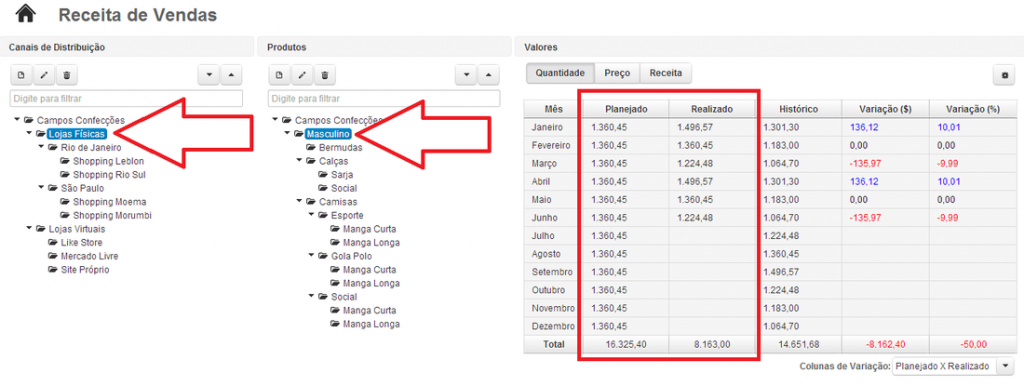
Task: Delete selected item in Canais de Distribuição
Action: (x=66, y=75)
